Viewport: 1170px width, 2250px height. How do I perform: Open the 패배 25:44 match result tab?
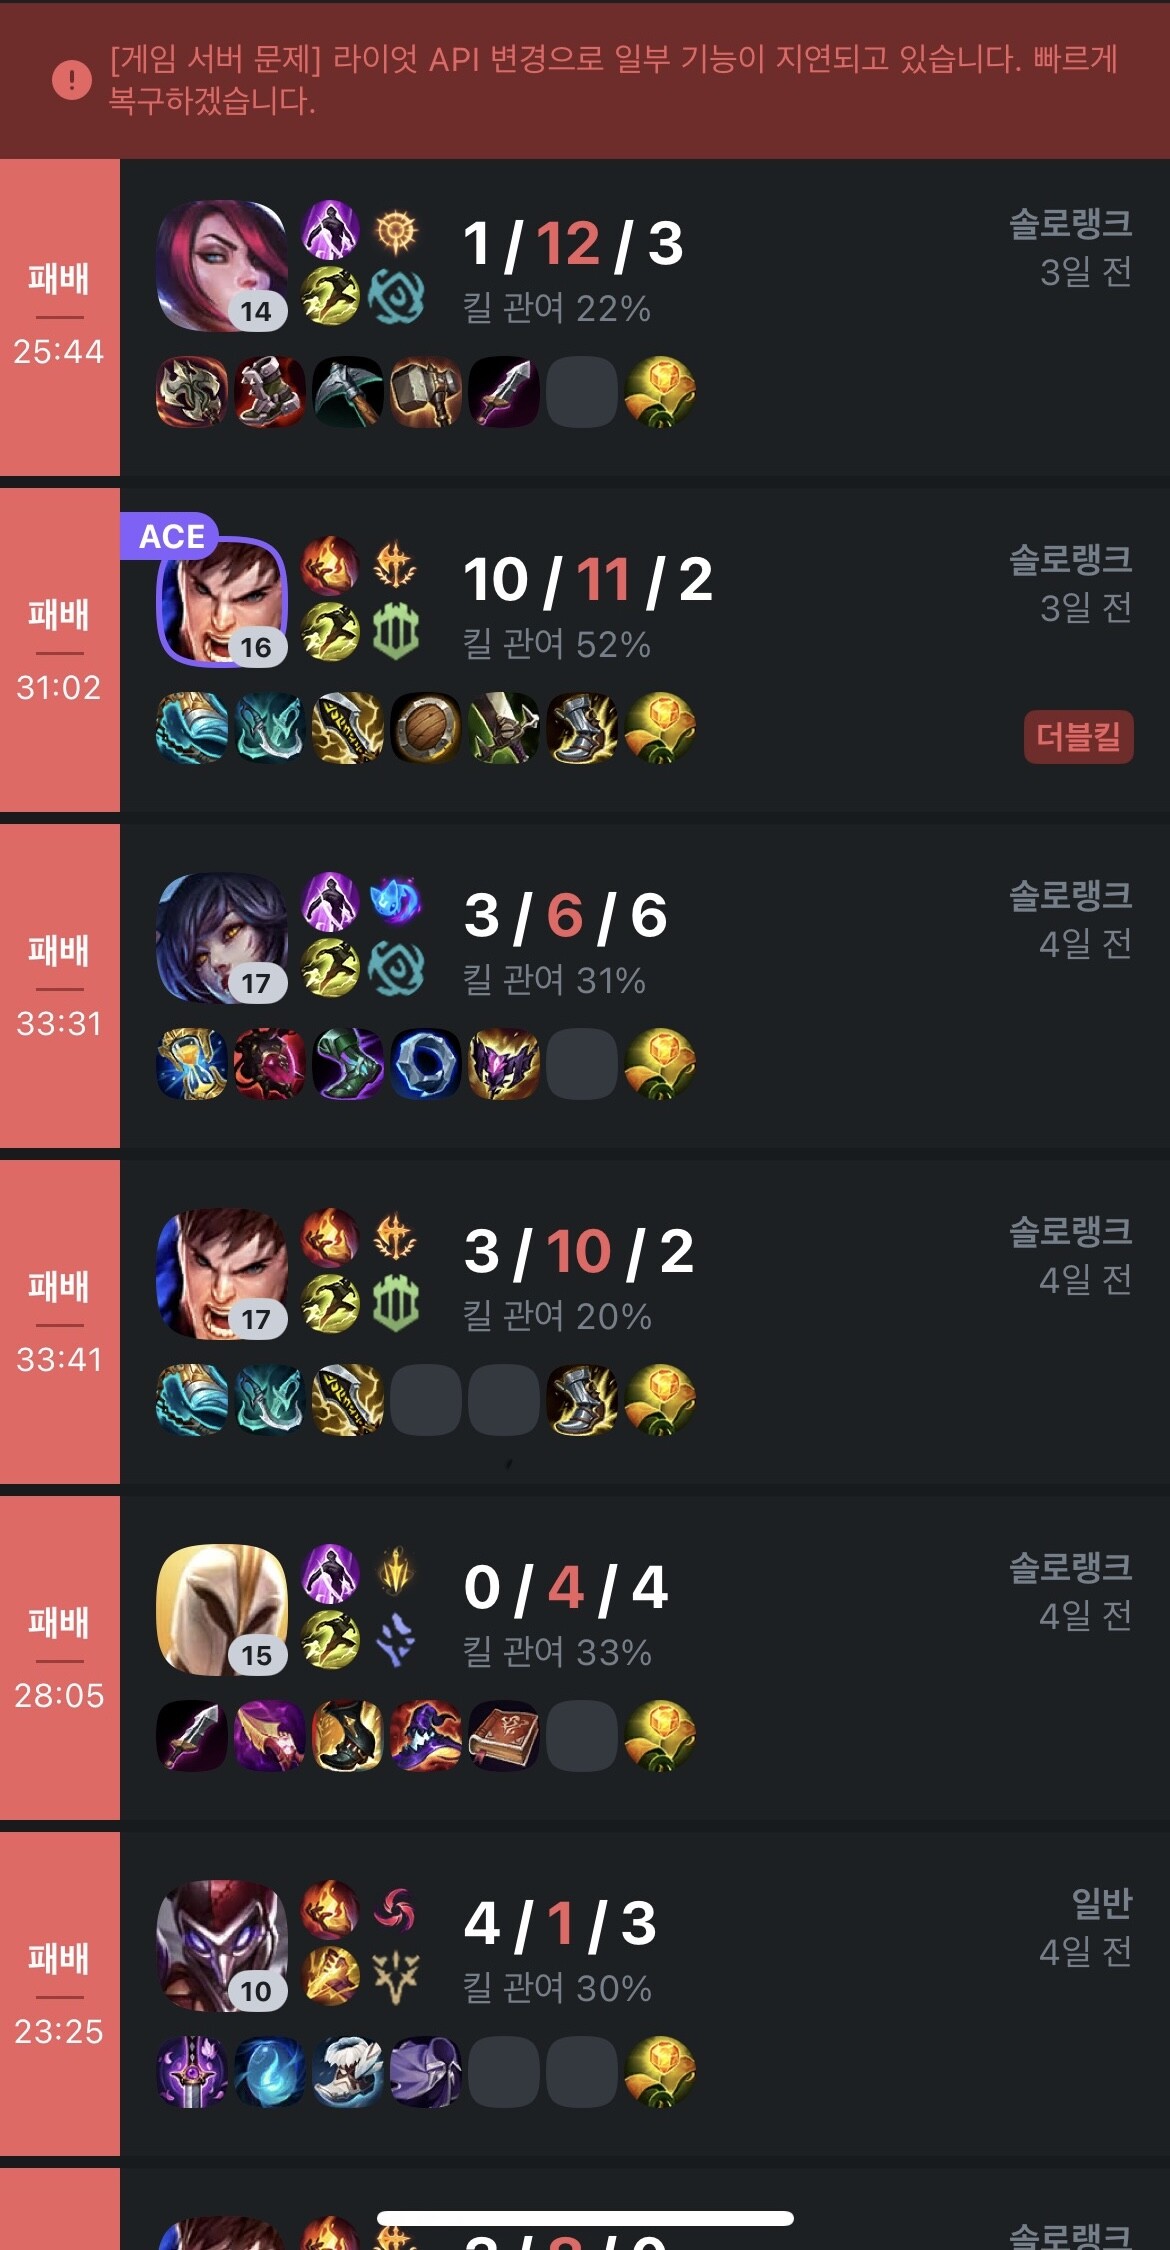(60, 317)
